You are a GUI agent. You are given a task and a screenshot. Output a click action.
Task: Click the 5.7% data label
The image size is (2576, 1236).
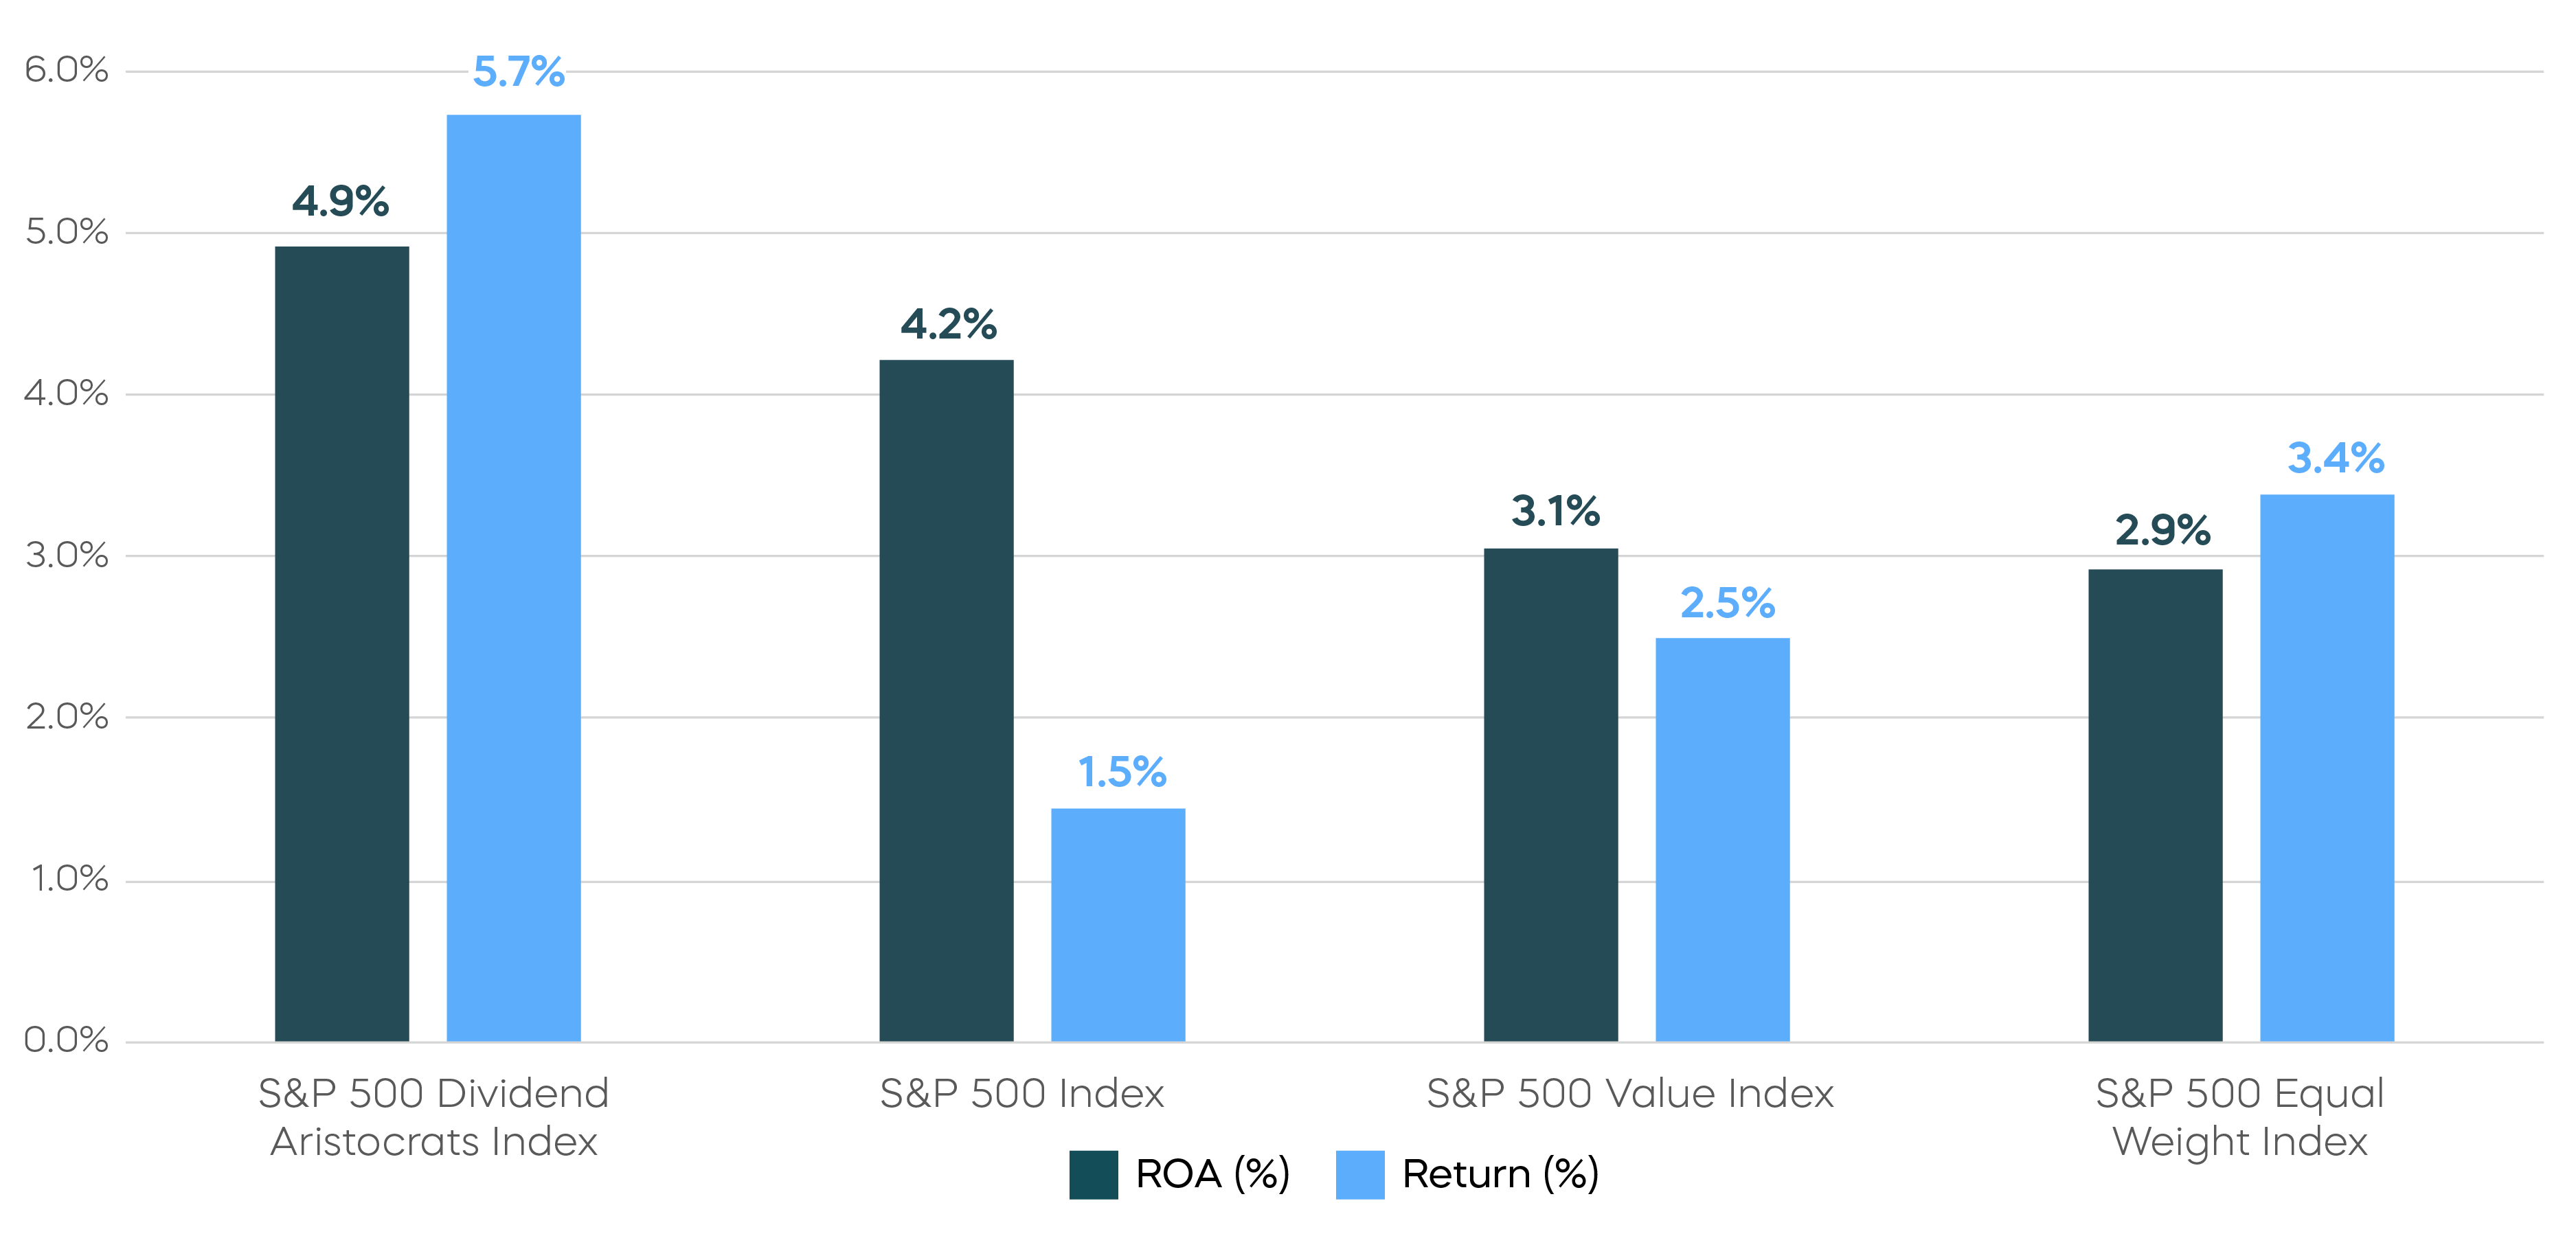point(518,72)
